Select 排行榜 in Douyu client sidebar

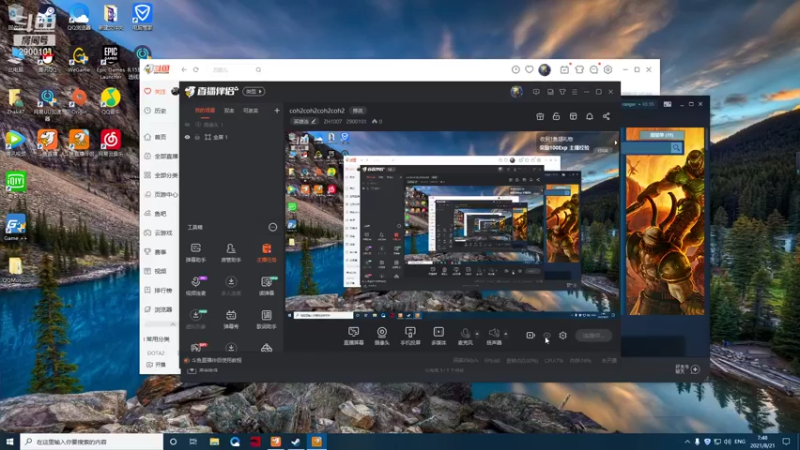[x=158, y=290]
